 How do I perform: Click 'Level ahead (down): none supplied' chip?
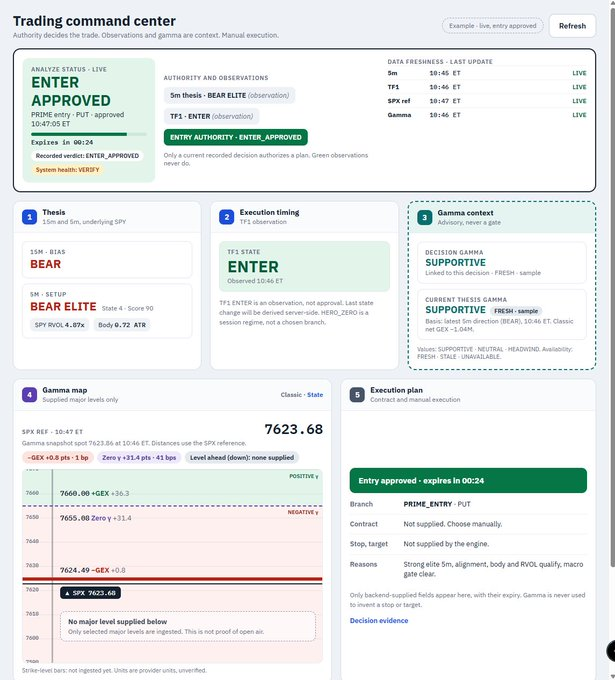click(x=242, y=458)
